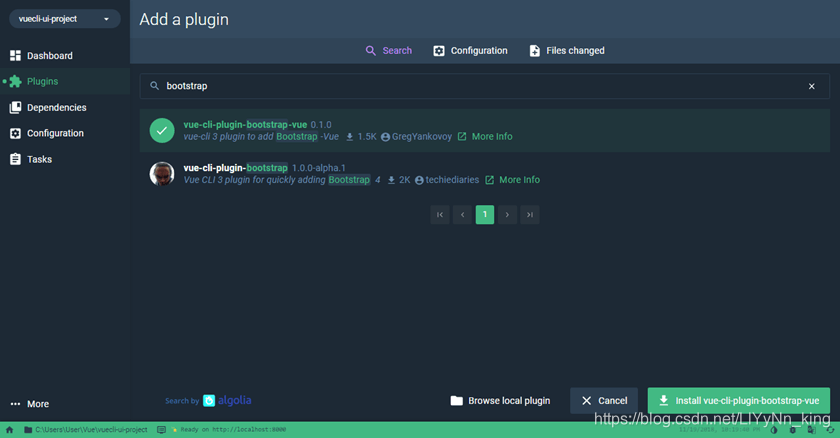
Task: Go to Dependencies section
Action: (65, 108)
